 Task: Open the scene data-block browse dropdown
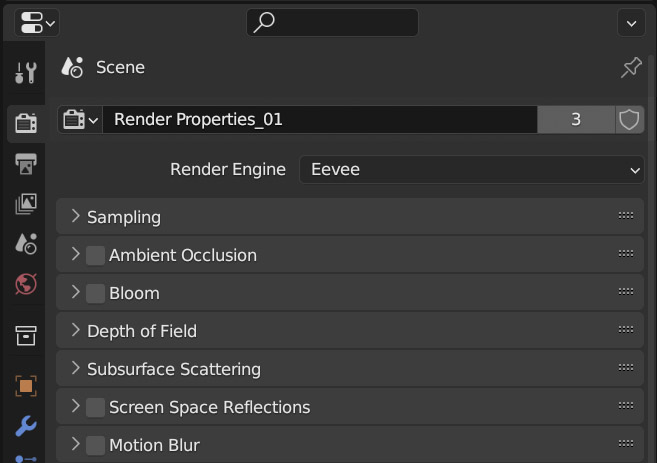coord(80,120)
